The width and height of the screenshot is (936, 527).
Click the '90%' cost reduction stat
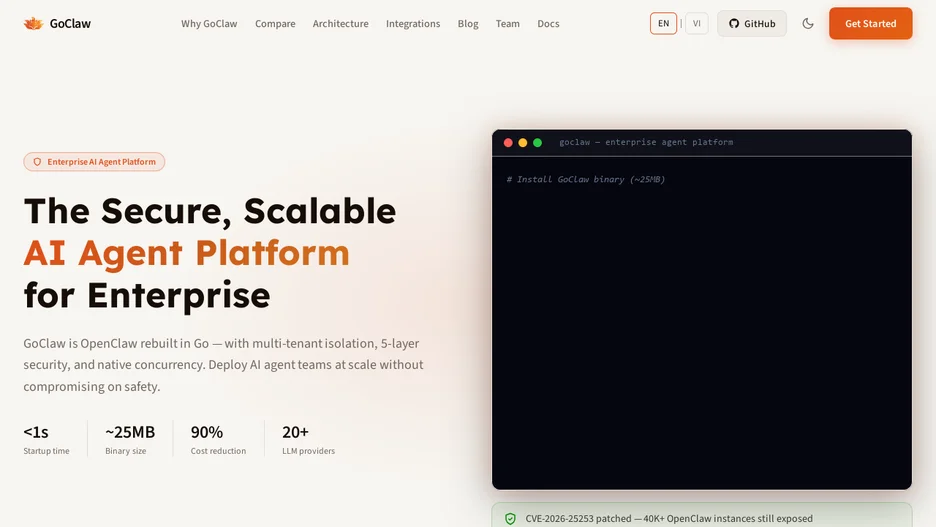coord(207,432)
